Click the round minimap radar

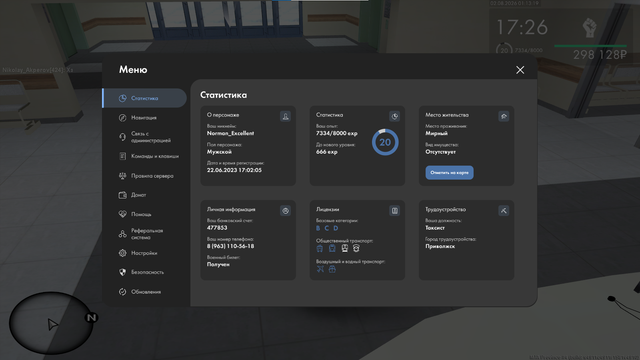tap(51, 322)
